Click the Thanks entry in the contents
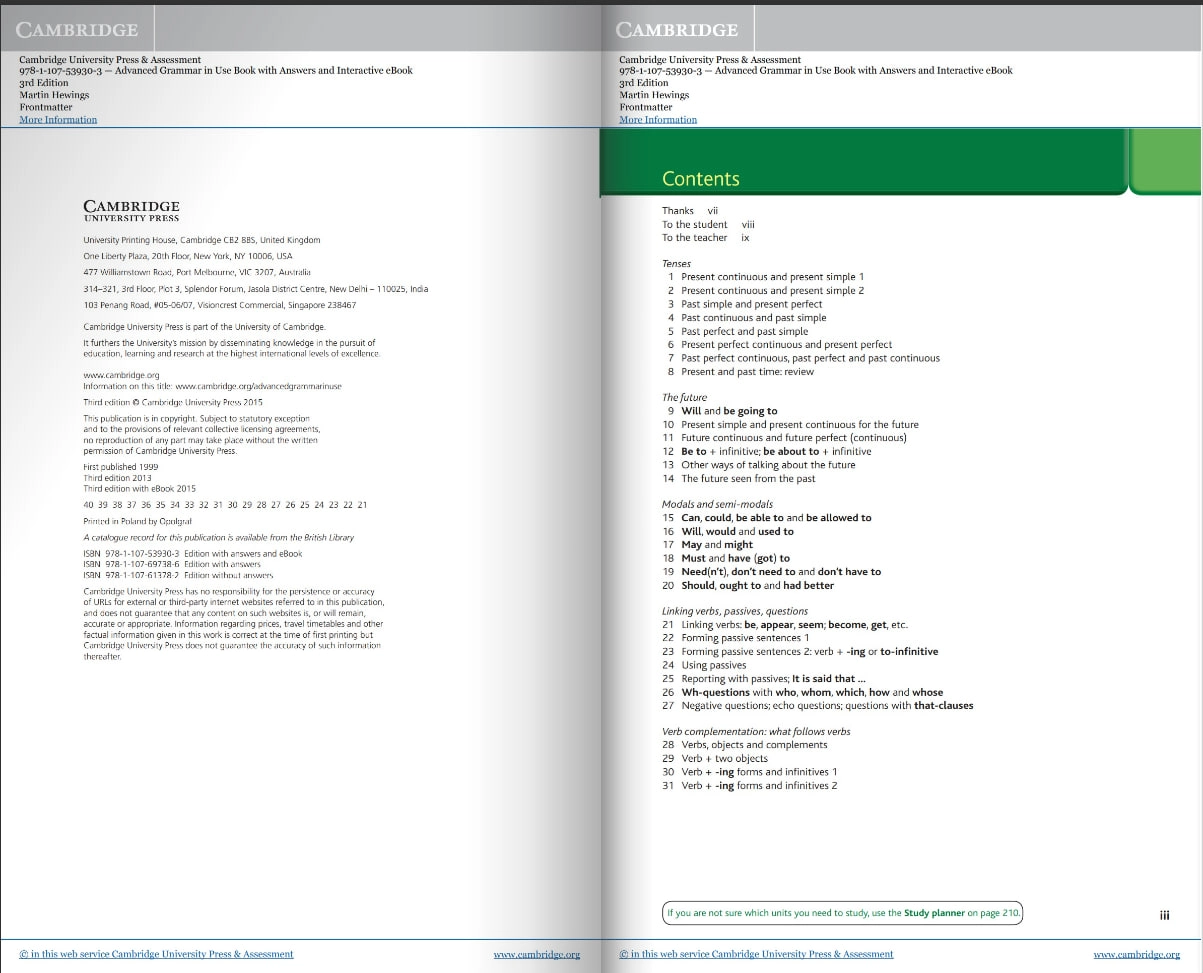Screen dimensions: 1203x973 (x=678, y=211)
